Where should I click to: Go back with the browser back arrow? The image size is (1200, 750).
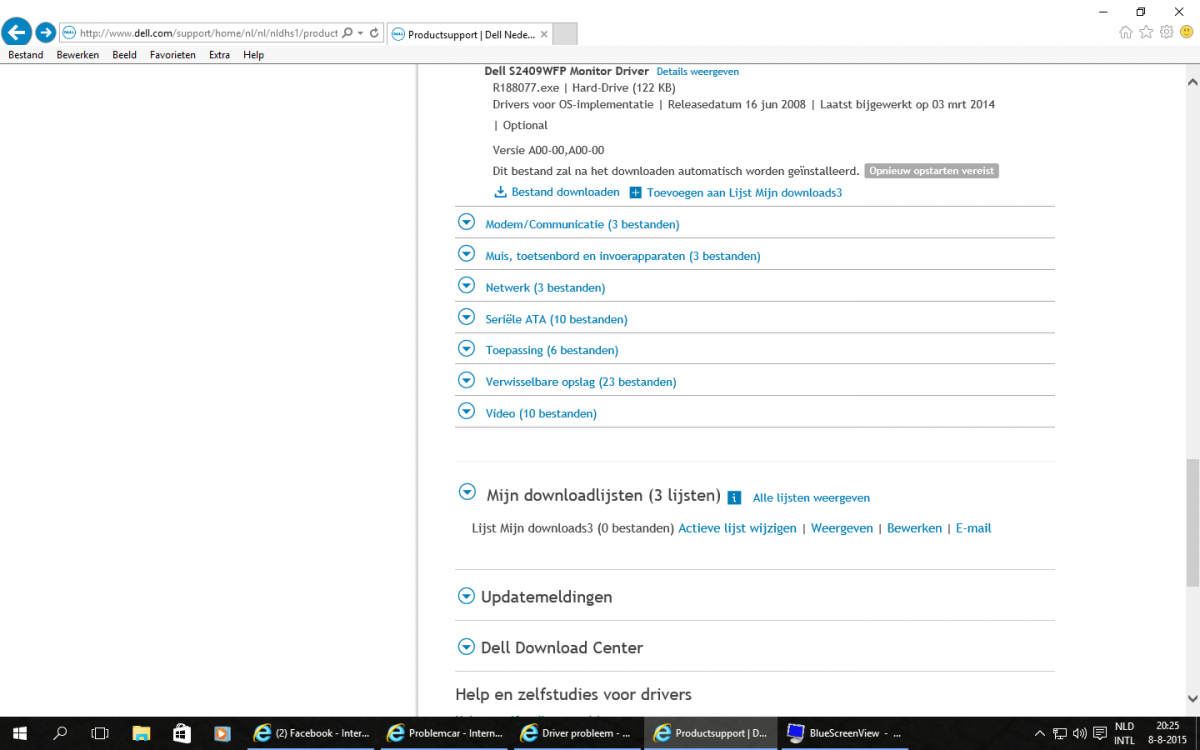[16, 32]
